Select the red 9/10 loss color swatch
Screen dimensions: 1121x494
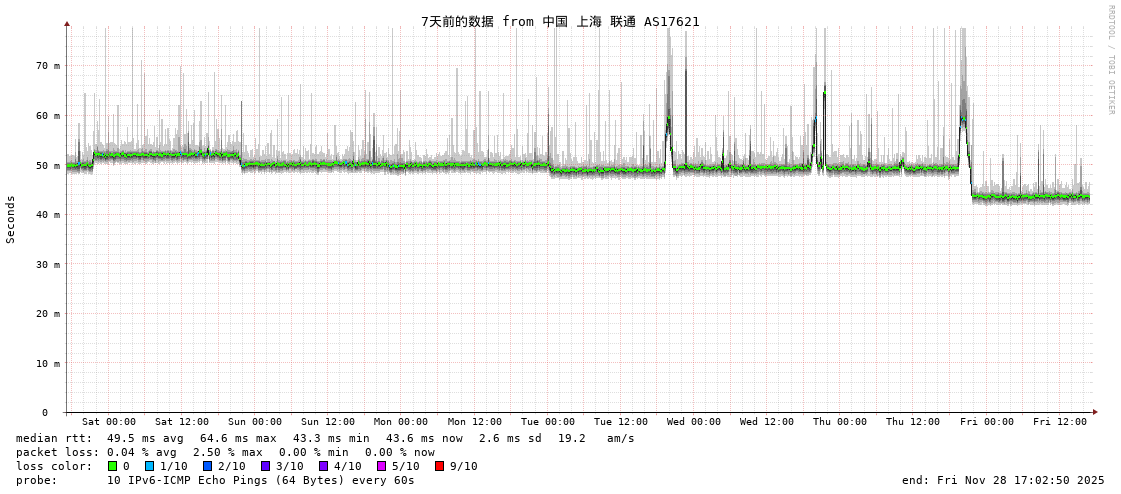(x=439, y=466)
